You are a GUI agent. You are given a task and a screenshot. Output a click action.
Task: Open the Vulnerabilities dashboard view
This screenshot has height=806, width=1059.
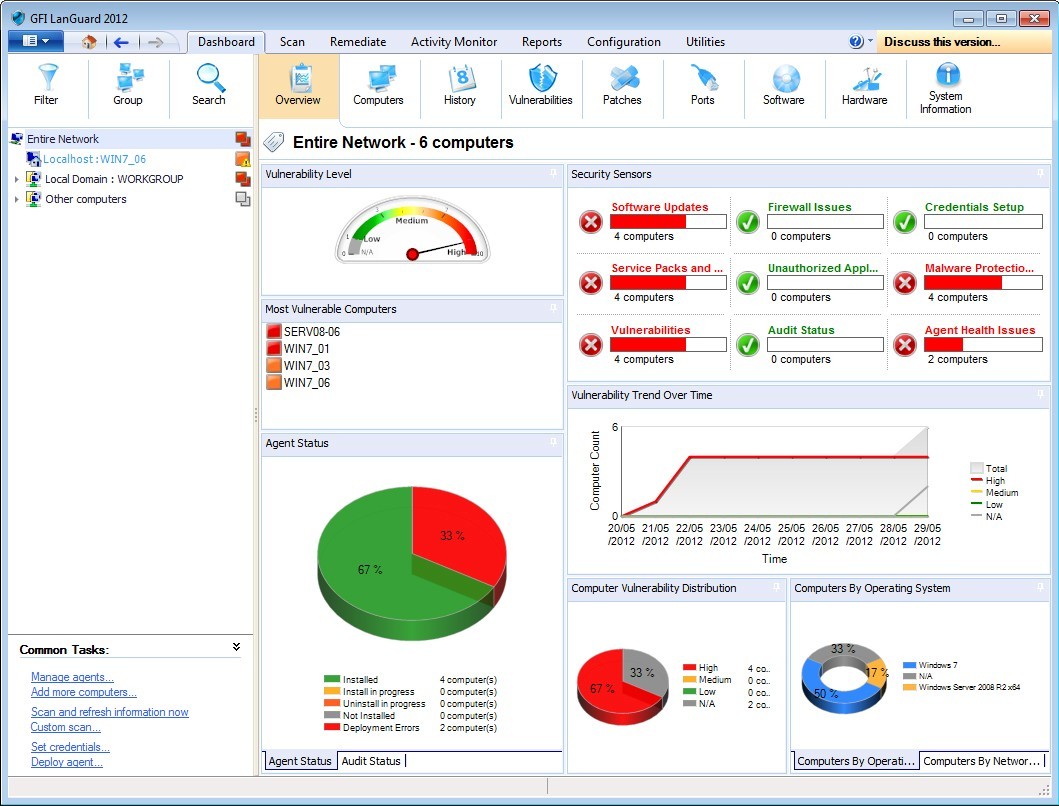pyautogui.click(x=540, y=84)
